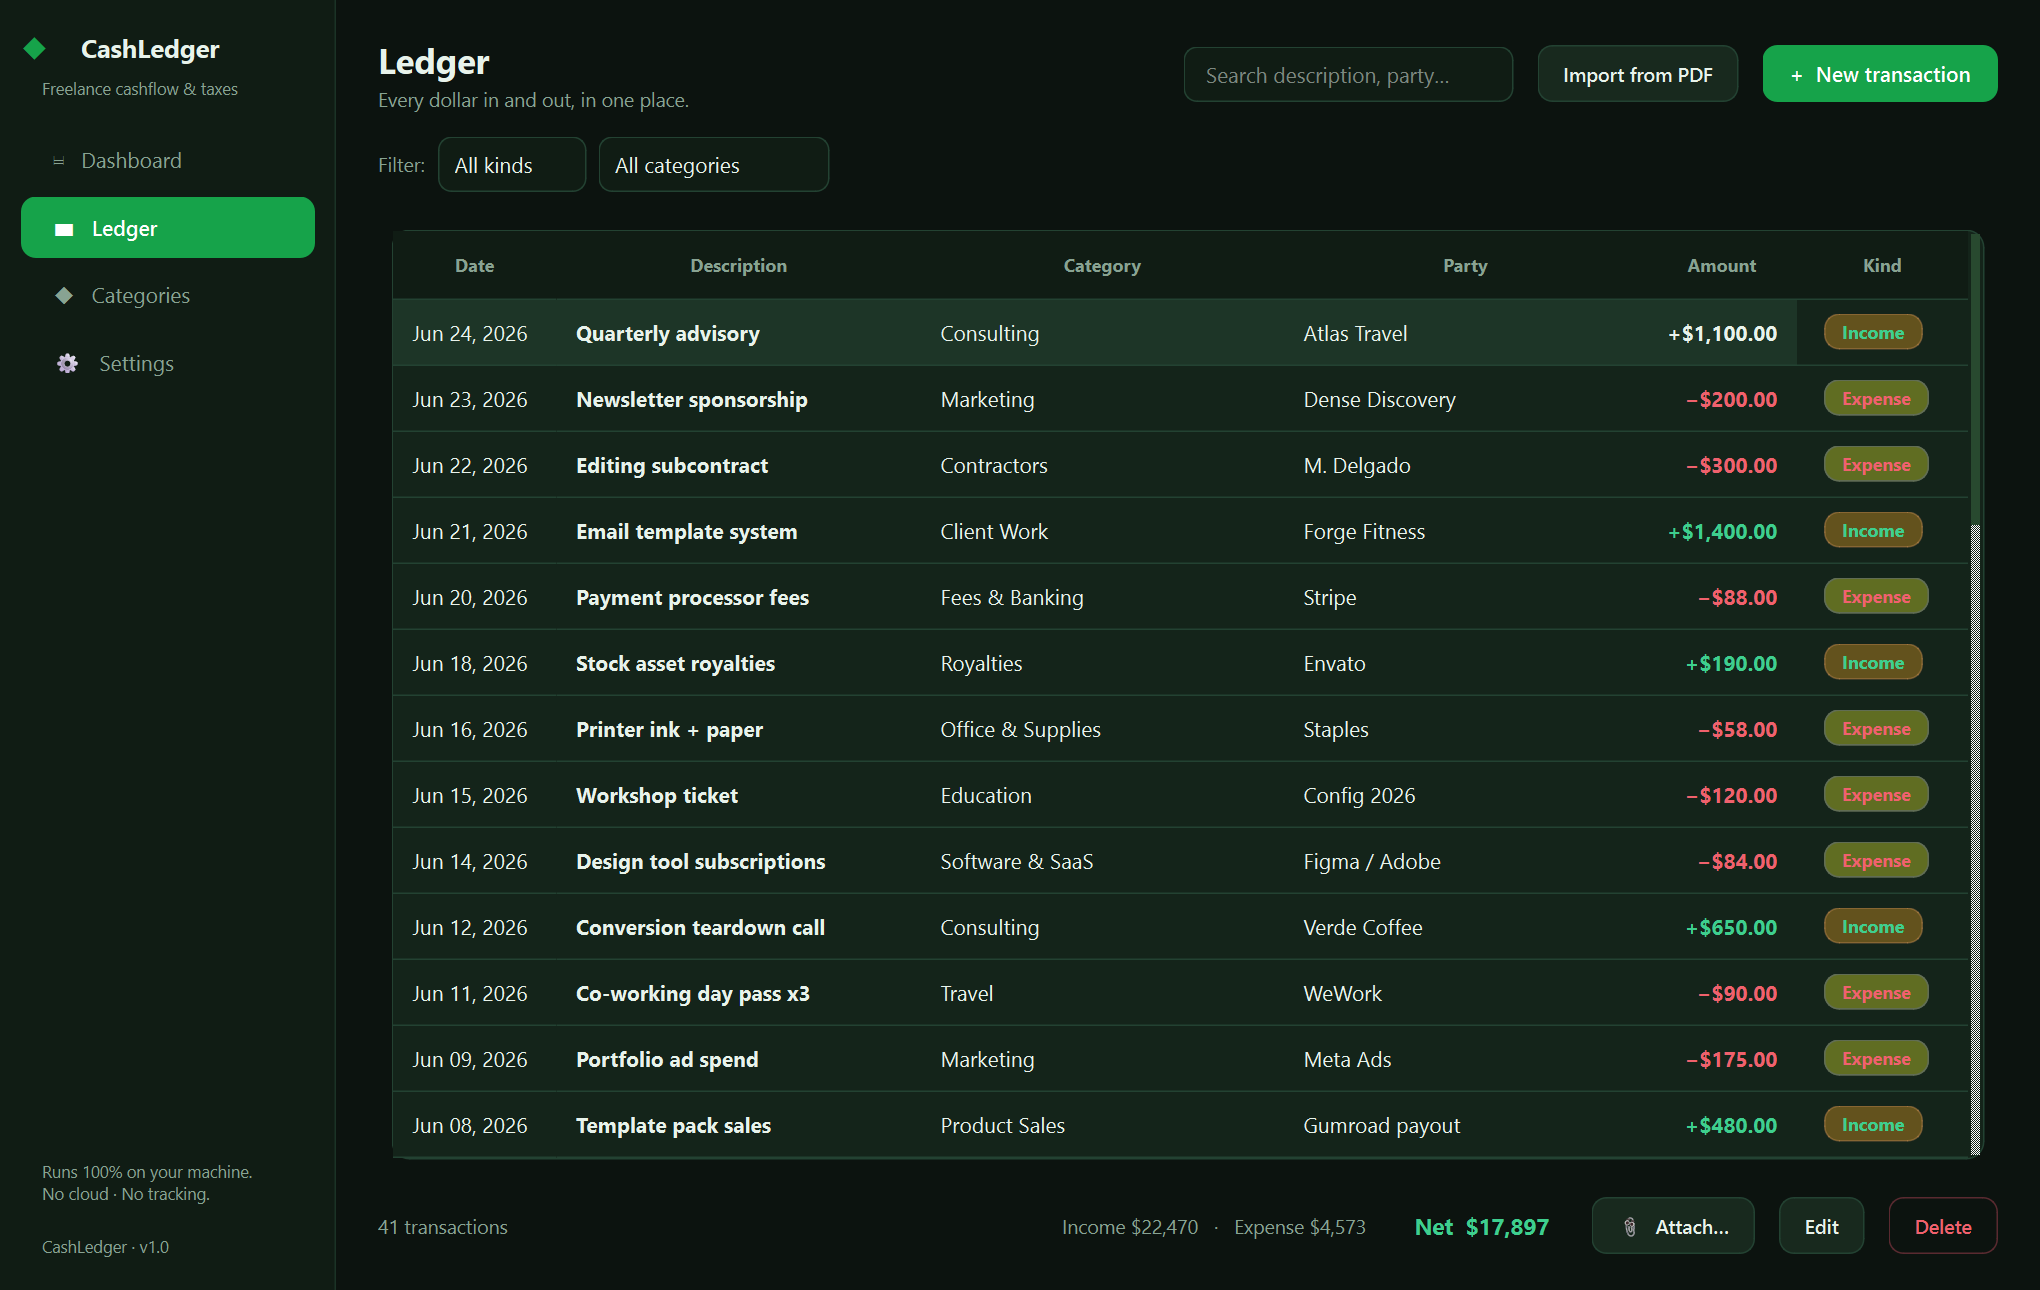
Task: Select the Editing subcontract transaction
Action: (1180, 465)
